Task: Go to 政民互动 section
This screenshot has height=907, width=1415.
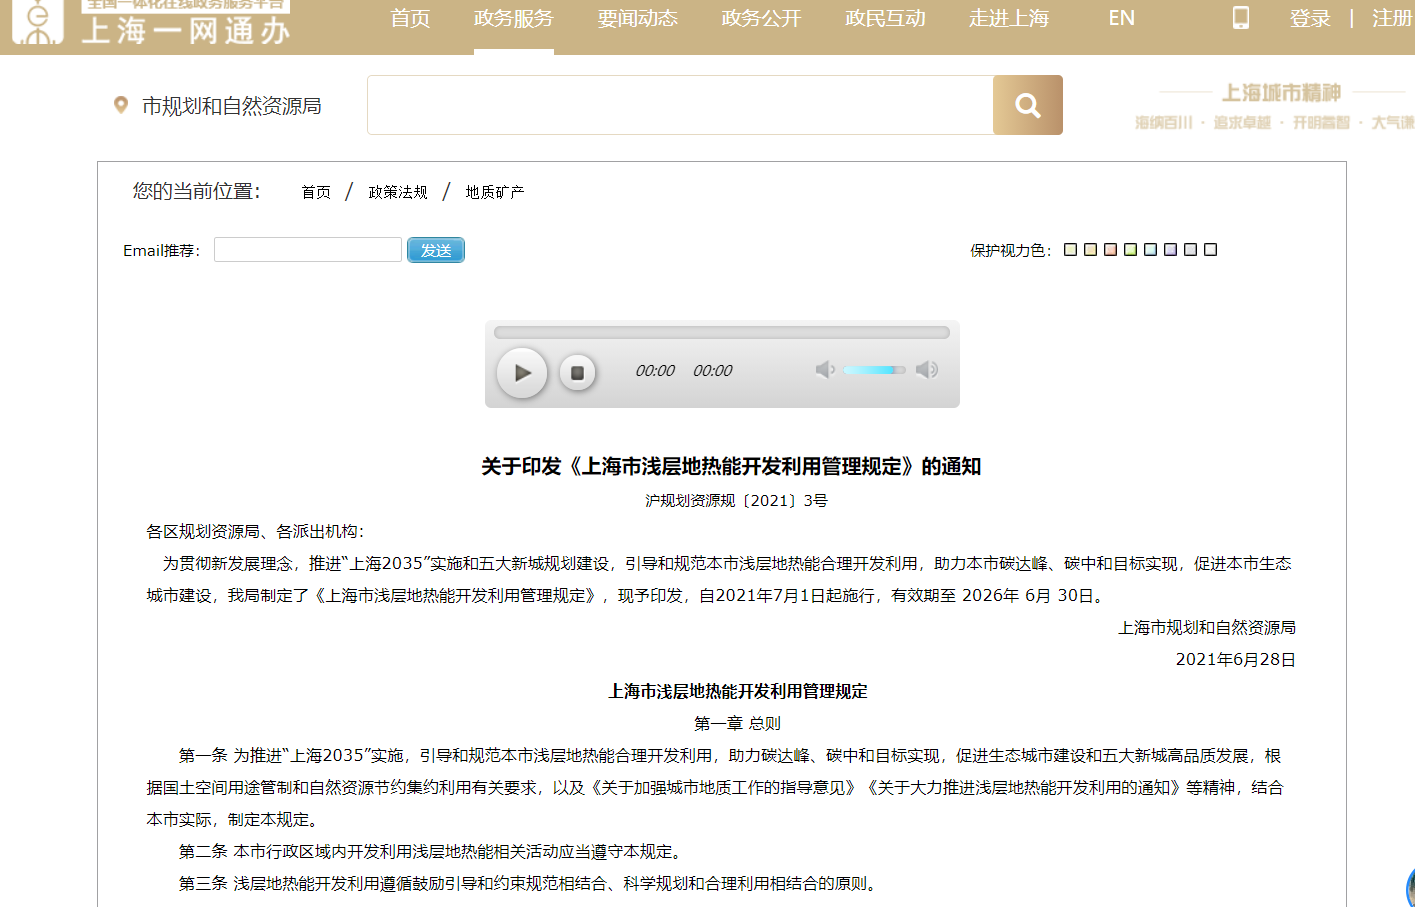Action: pos(885,18)
